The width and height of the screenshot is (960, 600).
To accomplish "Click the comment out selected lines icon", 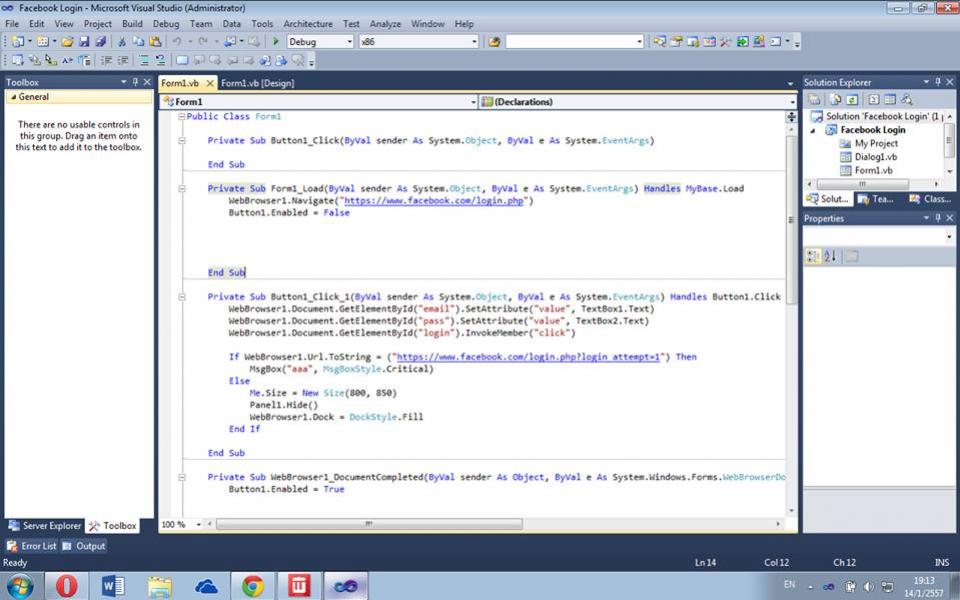I will (144, 60).
